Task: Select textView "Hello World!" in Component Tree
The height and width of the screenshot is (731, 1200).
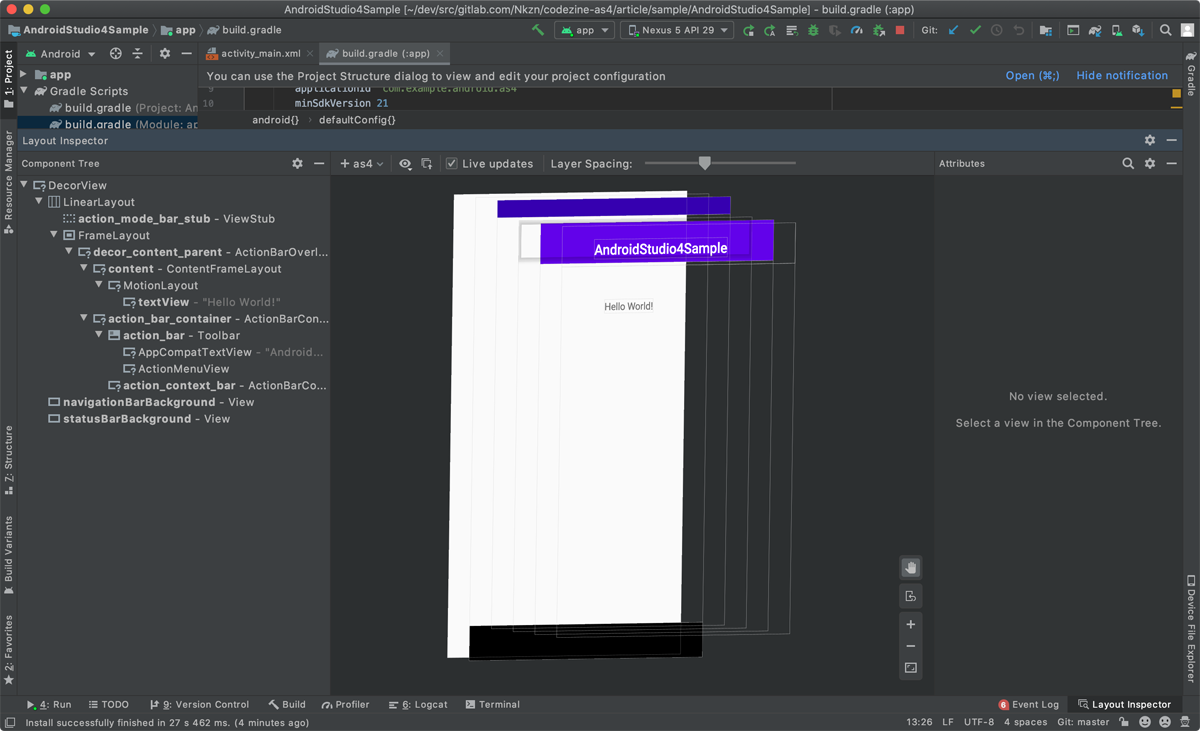Action: click(x=201, y=302)
